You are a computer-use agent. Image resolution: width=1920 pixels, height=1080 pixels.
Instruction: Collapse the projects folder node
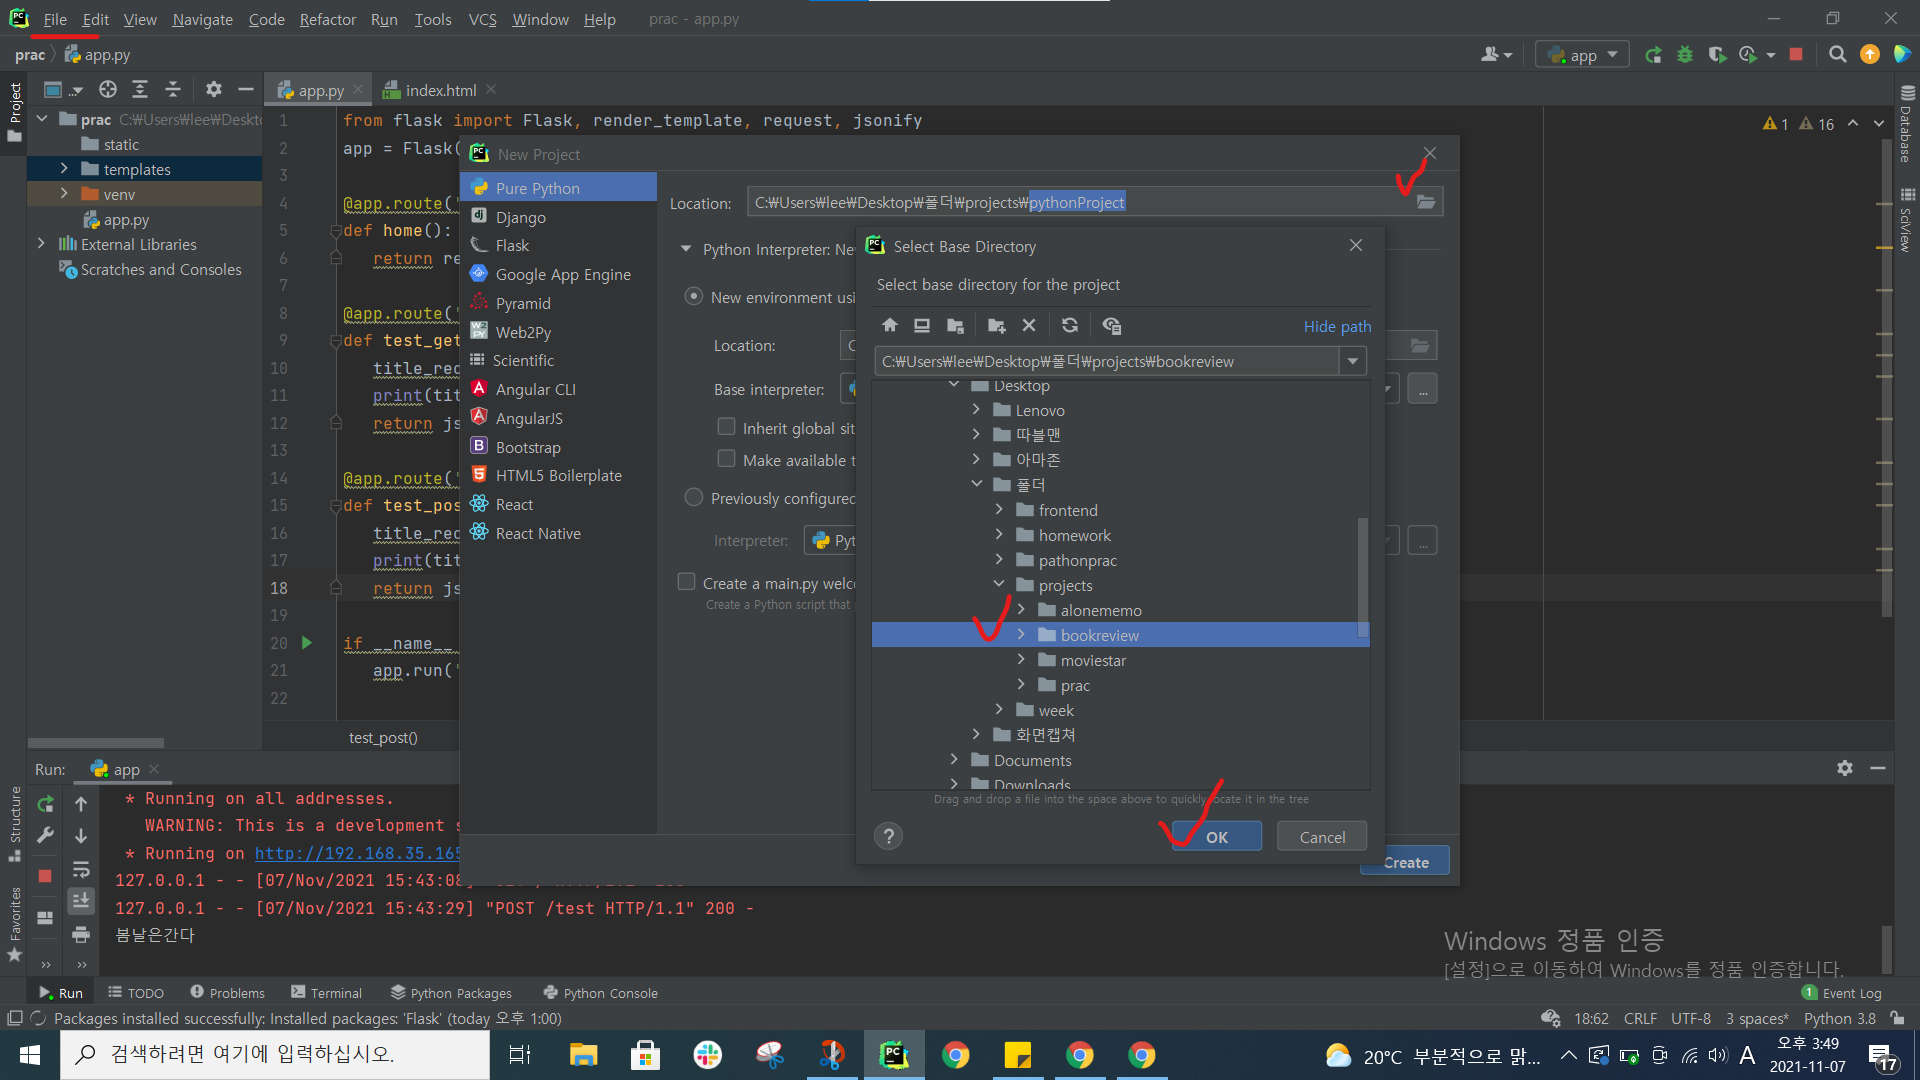pyautogui.click(x=999, y=585)
